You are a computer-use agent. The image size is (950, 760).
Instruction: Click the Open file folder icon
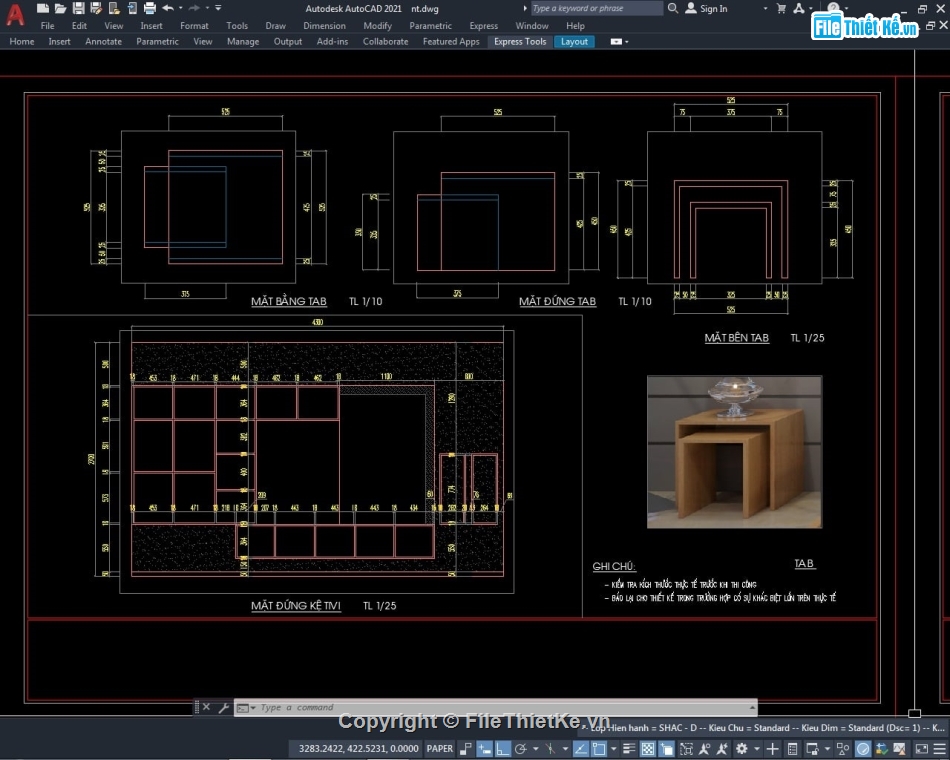tap(60, 8)
